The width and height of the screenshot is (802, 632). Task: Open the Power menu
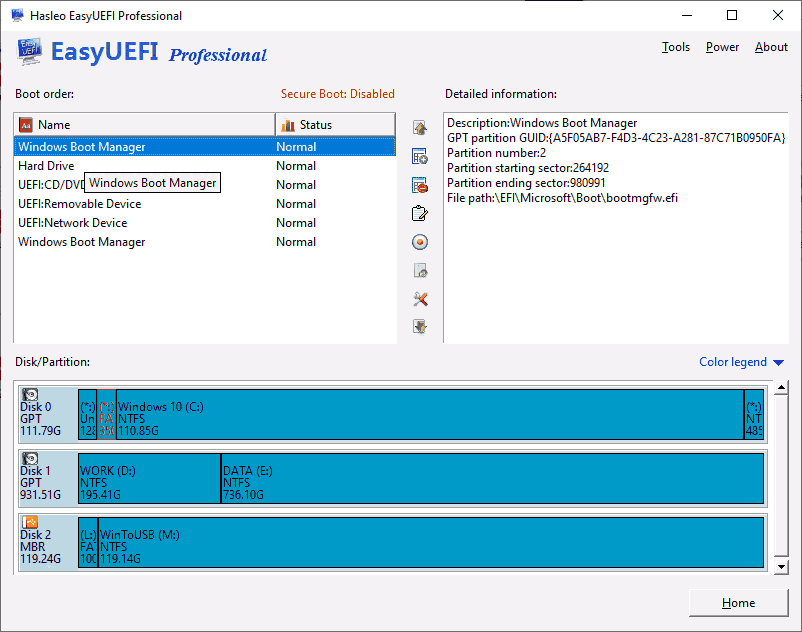tap(722, 46)
